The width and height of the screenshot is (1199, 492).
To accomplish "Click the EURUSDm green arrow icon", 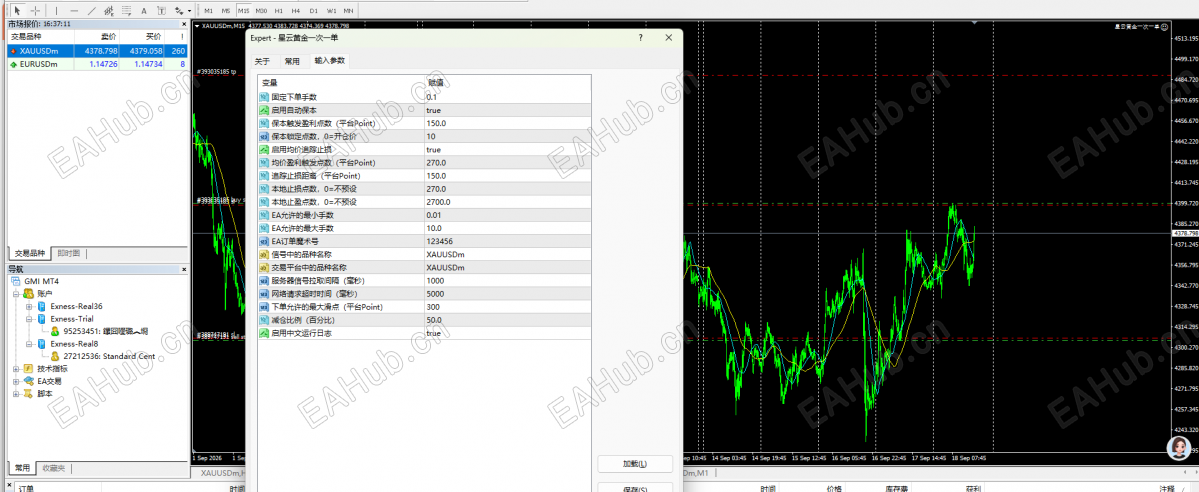I will [x=13, y=64].
